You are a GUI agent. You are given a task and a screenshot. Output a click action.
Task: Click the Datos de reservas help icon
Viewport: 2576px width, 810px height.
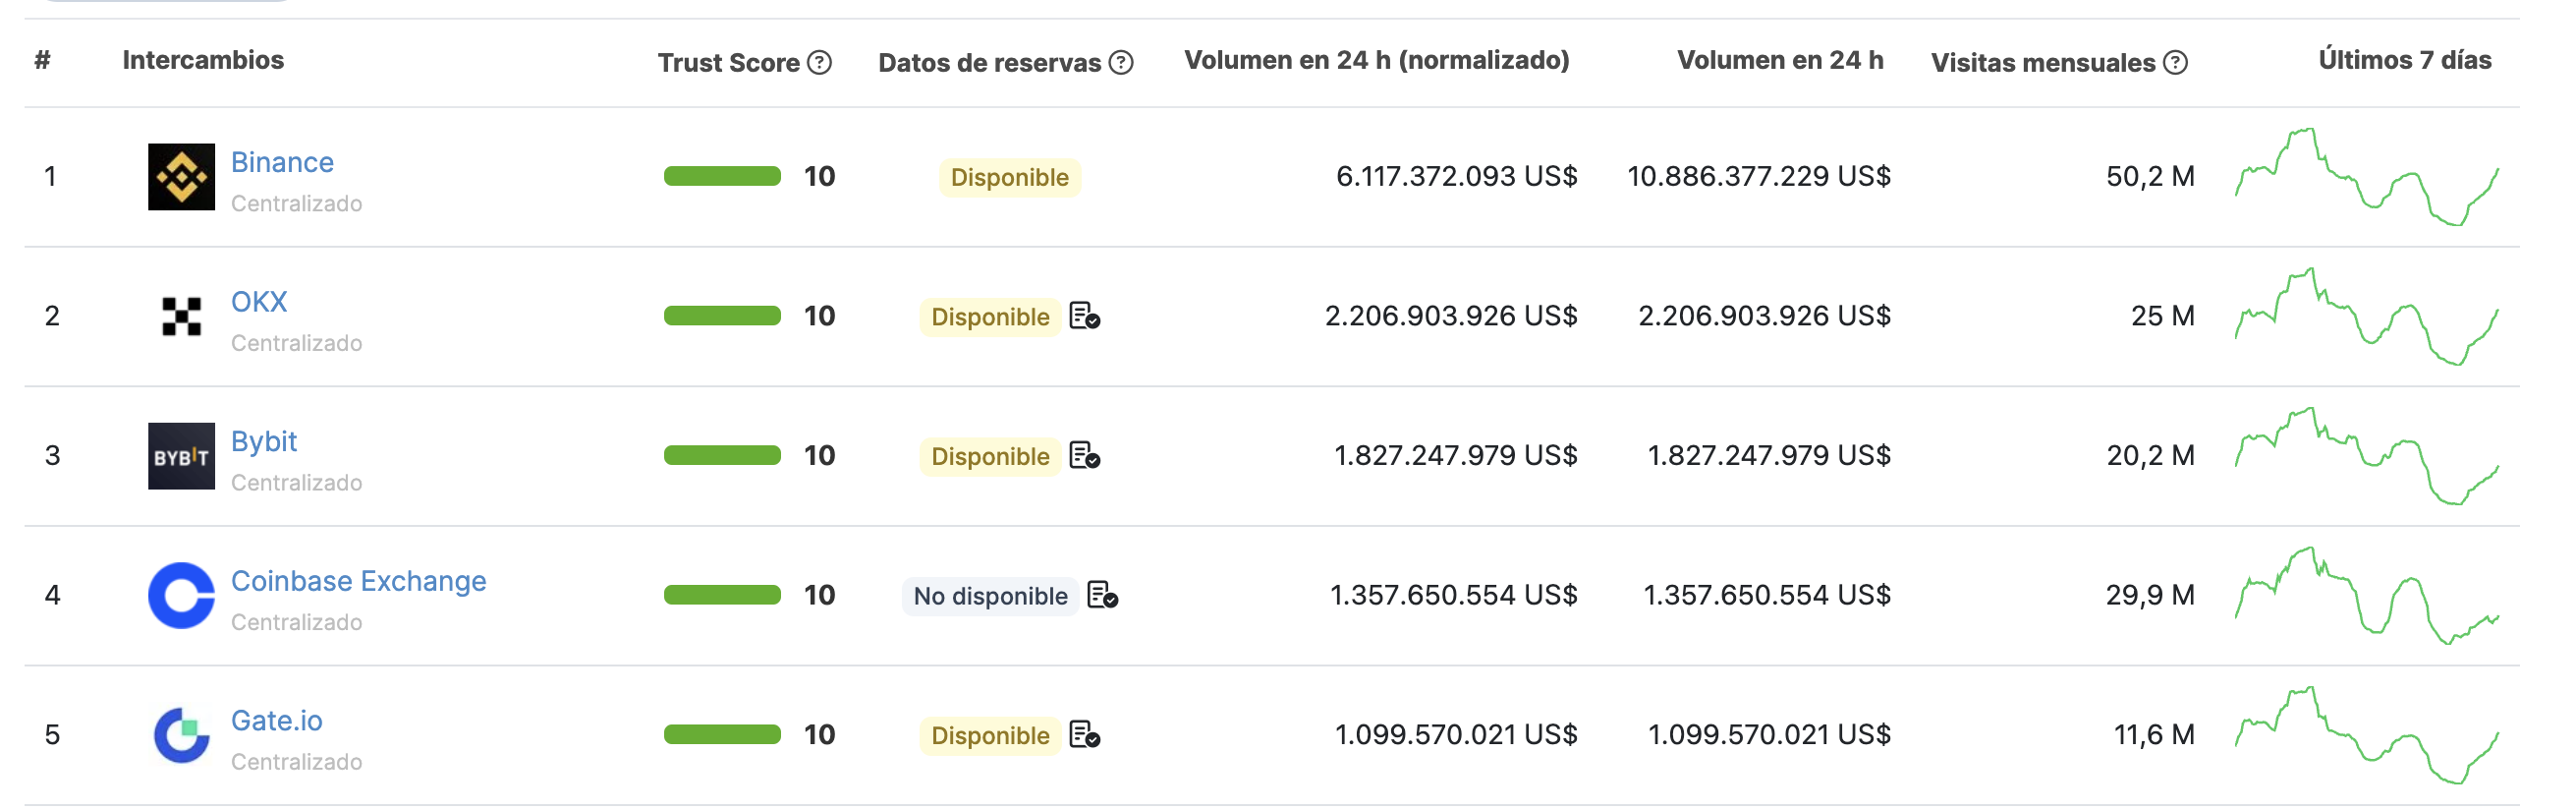(1121, 63)
